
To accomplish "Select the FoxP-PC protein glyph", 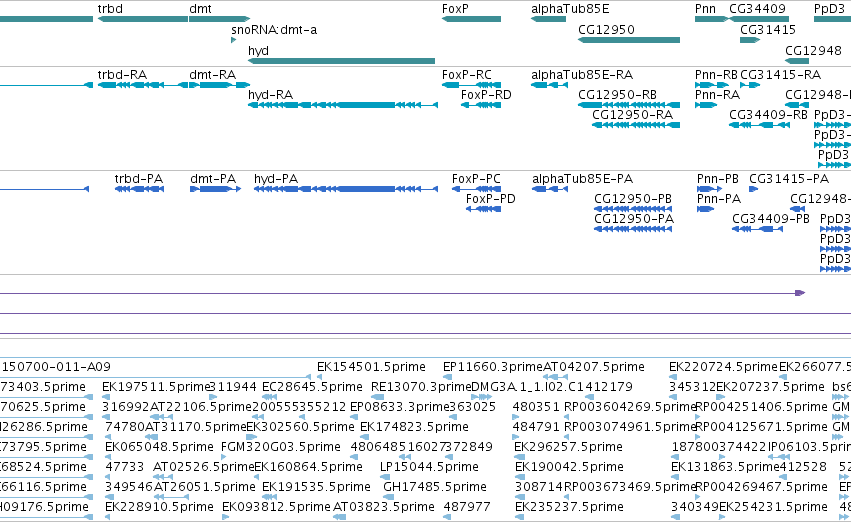I will pos(477,189).
